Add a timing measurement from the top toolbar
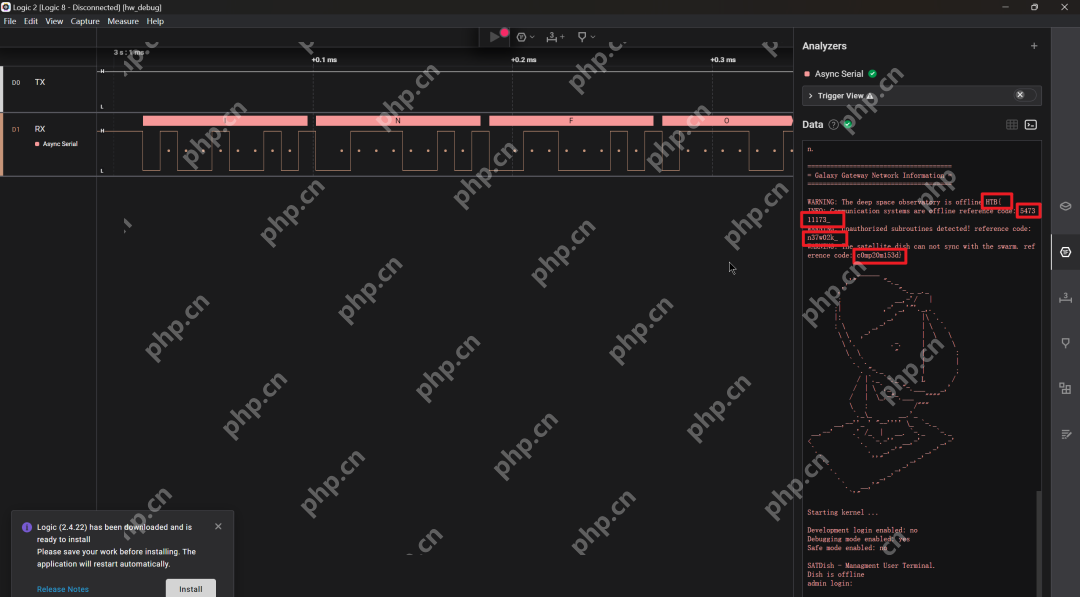Viewport: 1080px width, 597px height. pyautogui.click(x=555, y=37)
